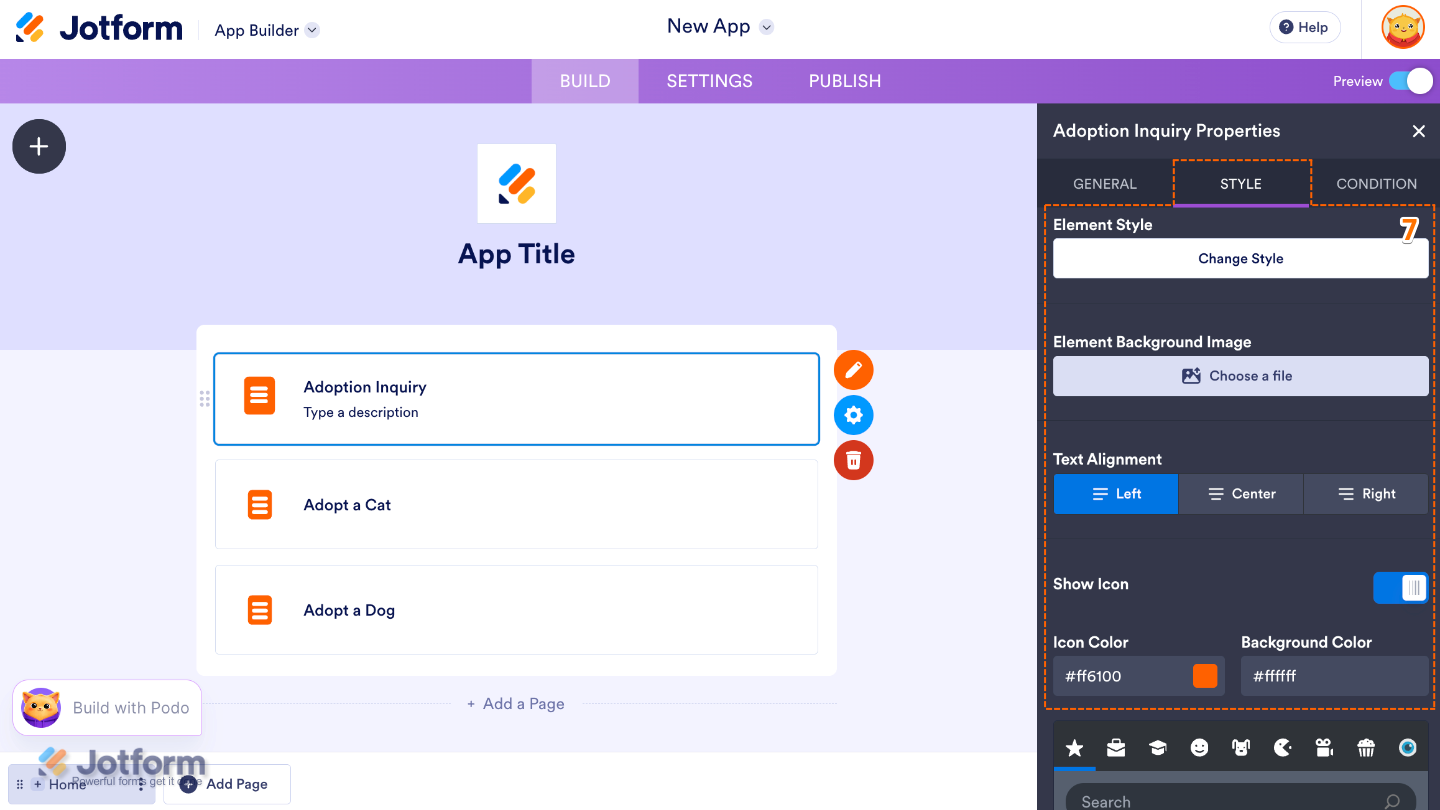Open the gaming Pac-Man icon category
Screen dimensions: 1440x810
point(1283,747)
